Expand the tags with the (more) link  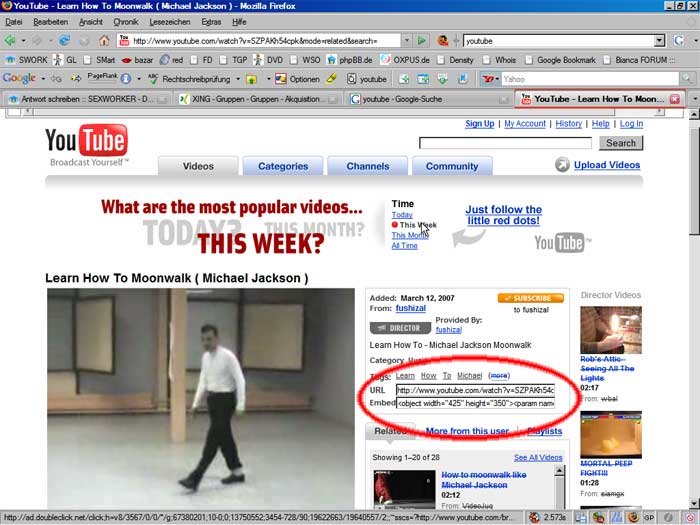499,376
